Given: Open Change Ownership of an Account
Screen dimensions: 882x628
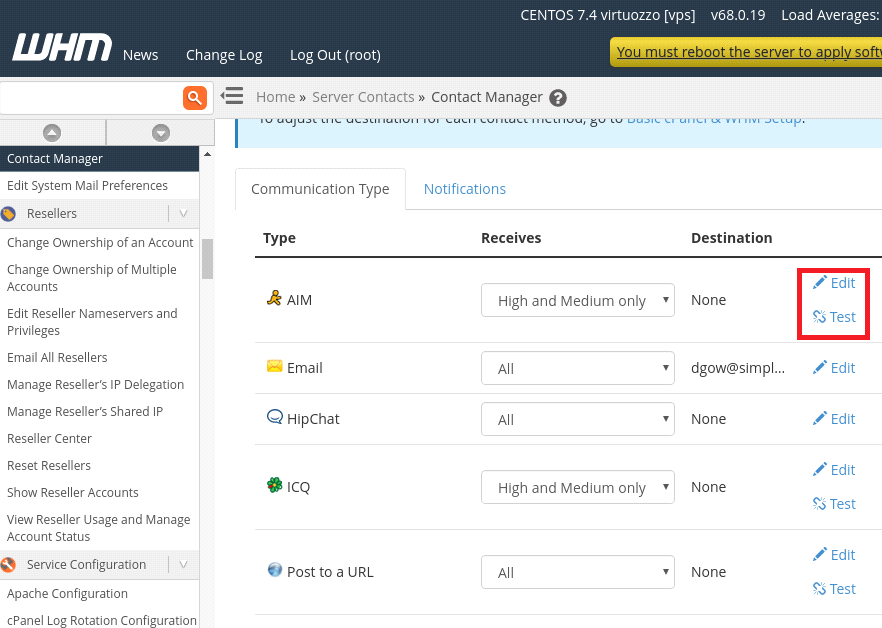Looking at the screenshot, I should pyautogui.click(x=100, y=243).
